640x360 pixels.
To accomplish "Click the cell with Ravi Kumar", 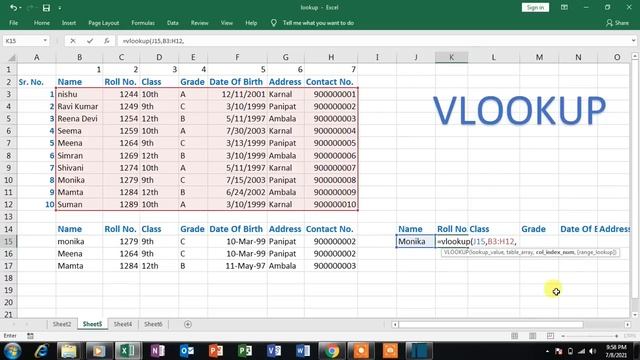I will (79, 107).
